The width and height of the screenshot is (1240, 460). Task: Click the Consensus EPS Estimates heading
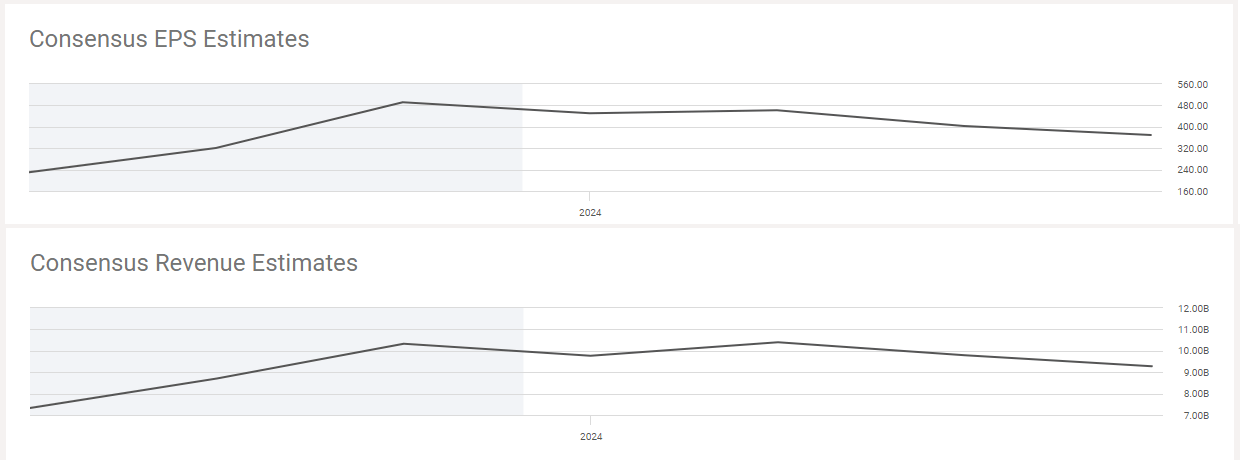169,39
